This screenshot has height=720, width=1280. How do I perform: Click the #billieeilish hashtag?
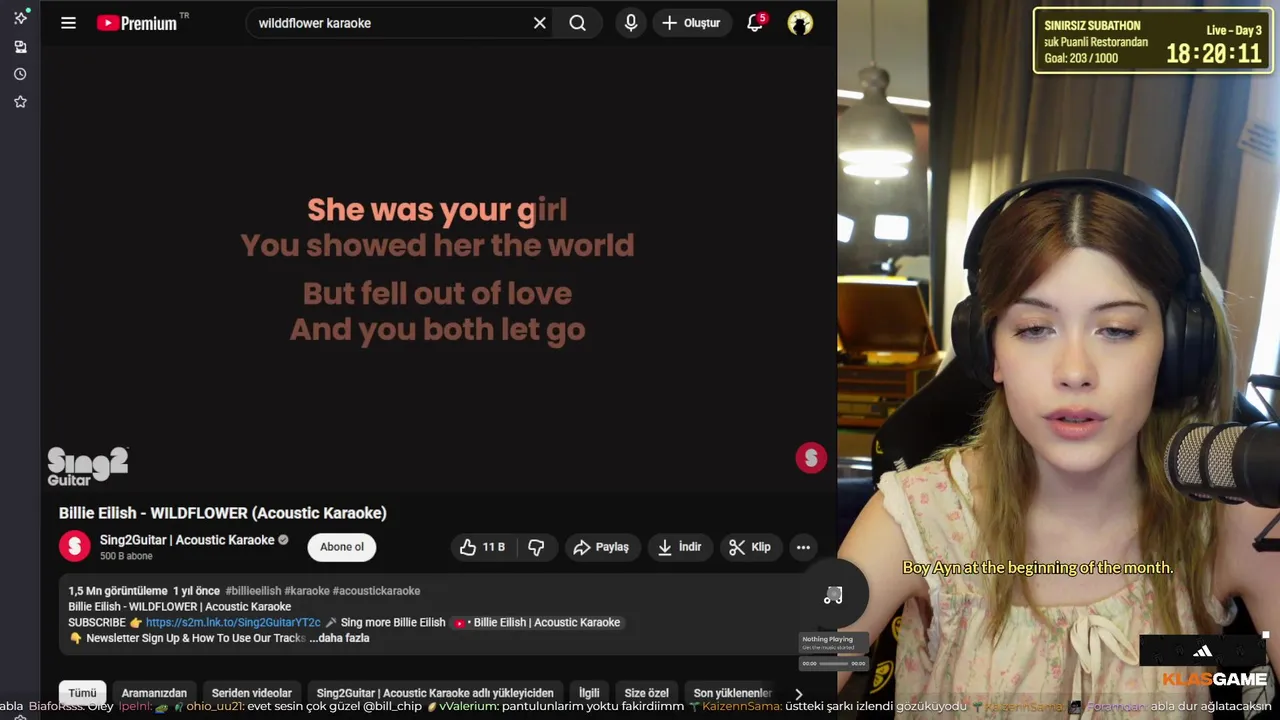pyautogui.click(x=253, y=591)
